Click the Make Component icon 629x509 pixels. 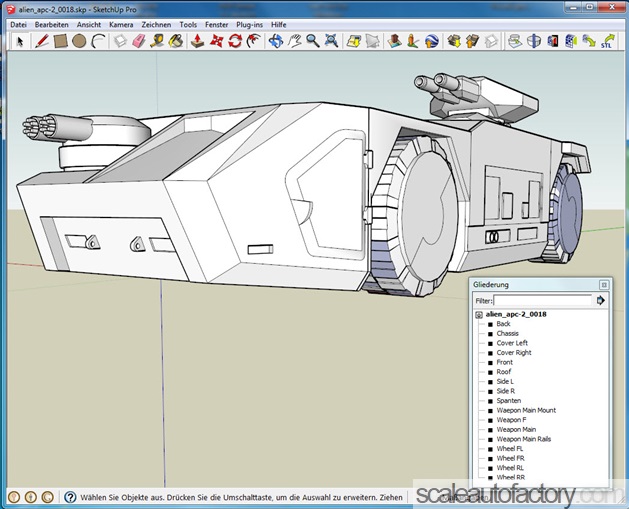[120, 41]
